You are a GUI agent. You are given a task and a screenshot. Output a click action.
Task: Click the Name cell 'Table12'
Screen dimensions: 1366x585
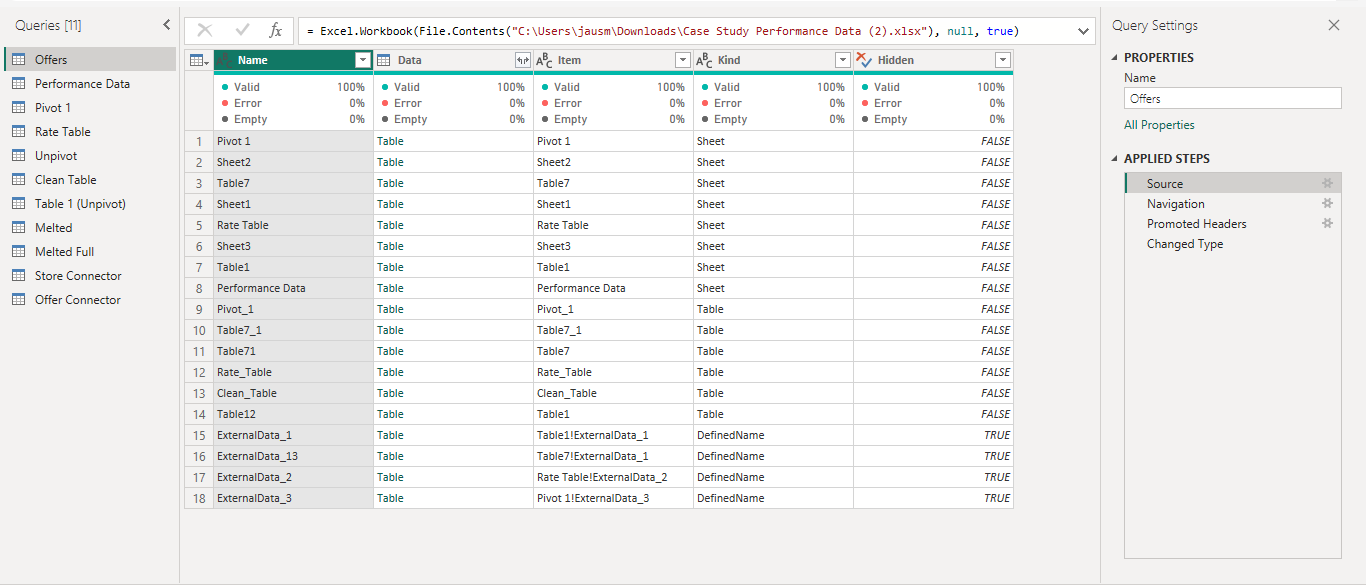coord(293,414)
